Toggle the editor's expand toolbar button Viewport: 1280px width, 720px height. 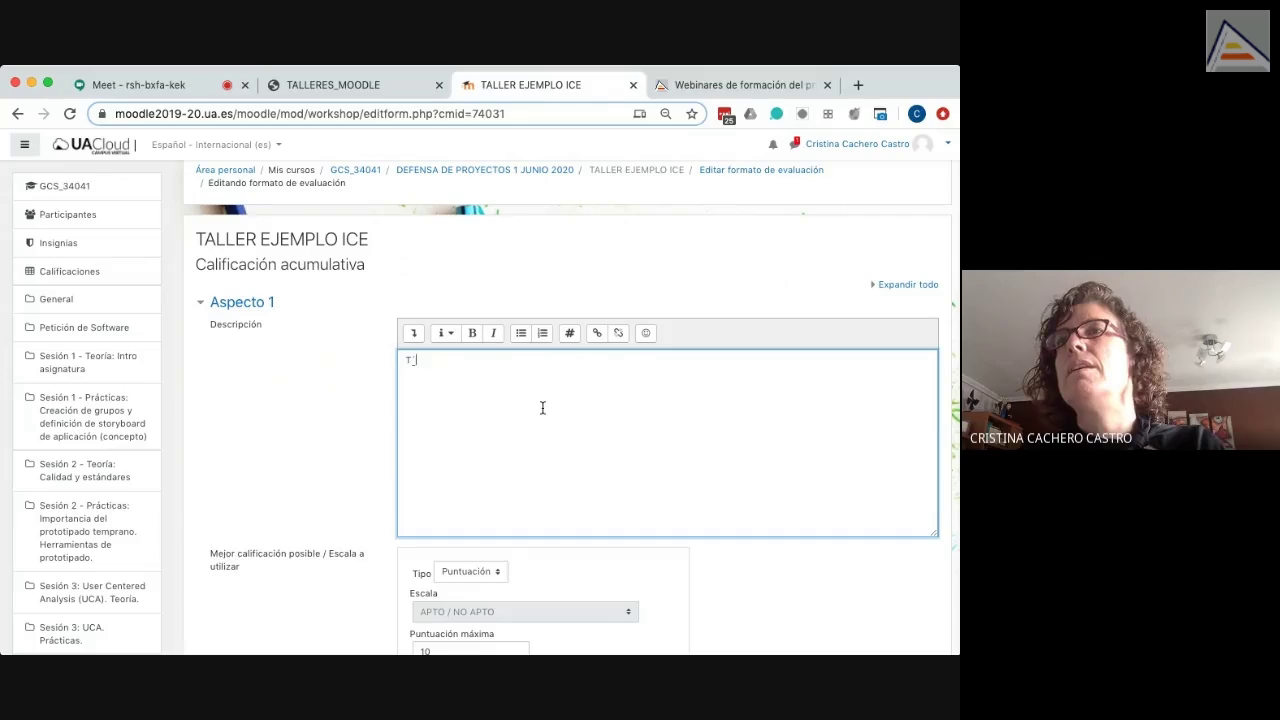[x=413, y=333]
